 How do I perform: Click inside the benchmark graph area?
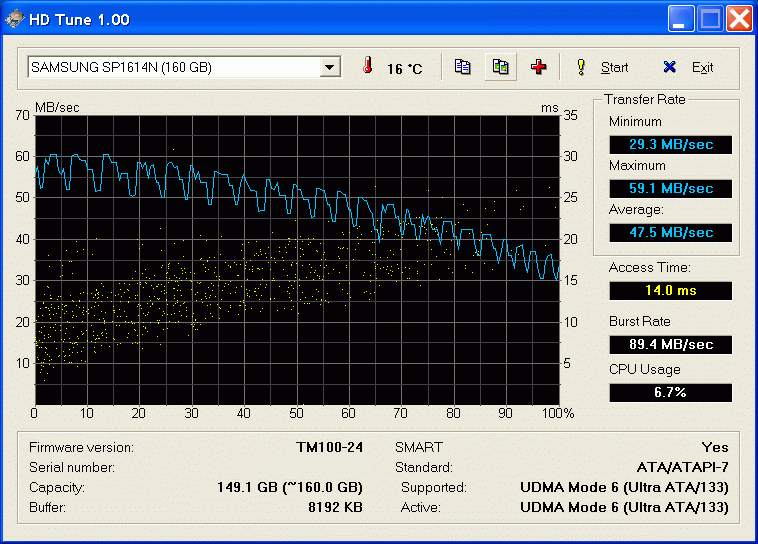[297, 260]
